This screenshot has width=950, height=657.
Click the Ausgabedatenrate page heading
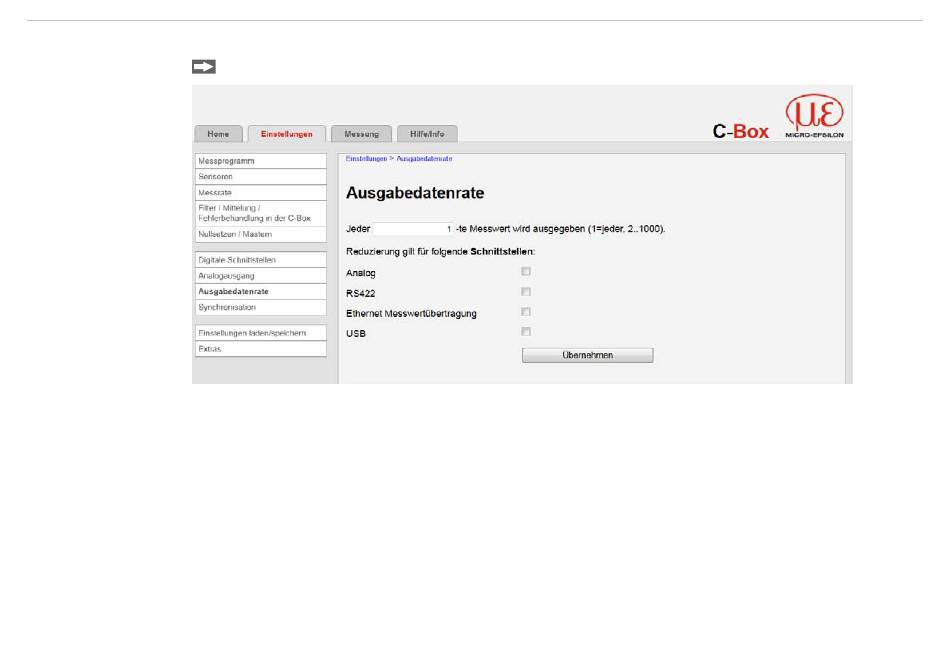415,193
